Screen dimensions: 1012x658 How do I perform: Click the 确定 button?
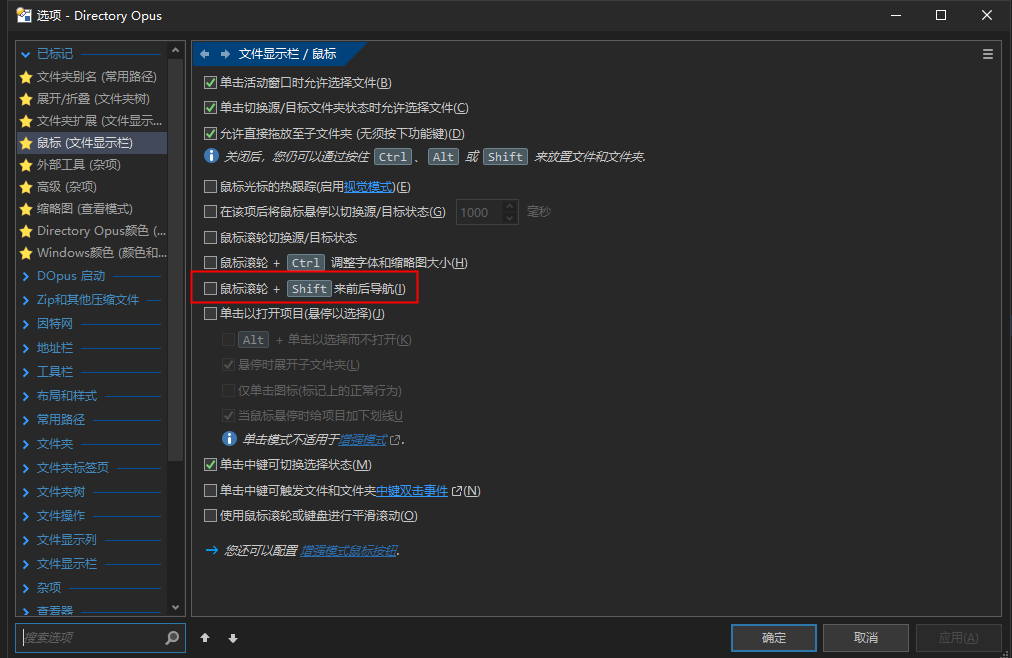point(773,638)
